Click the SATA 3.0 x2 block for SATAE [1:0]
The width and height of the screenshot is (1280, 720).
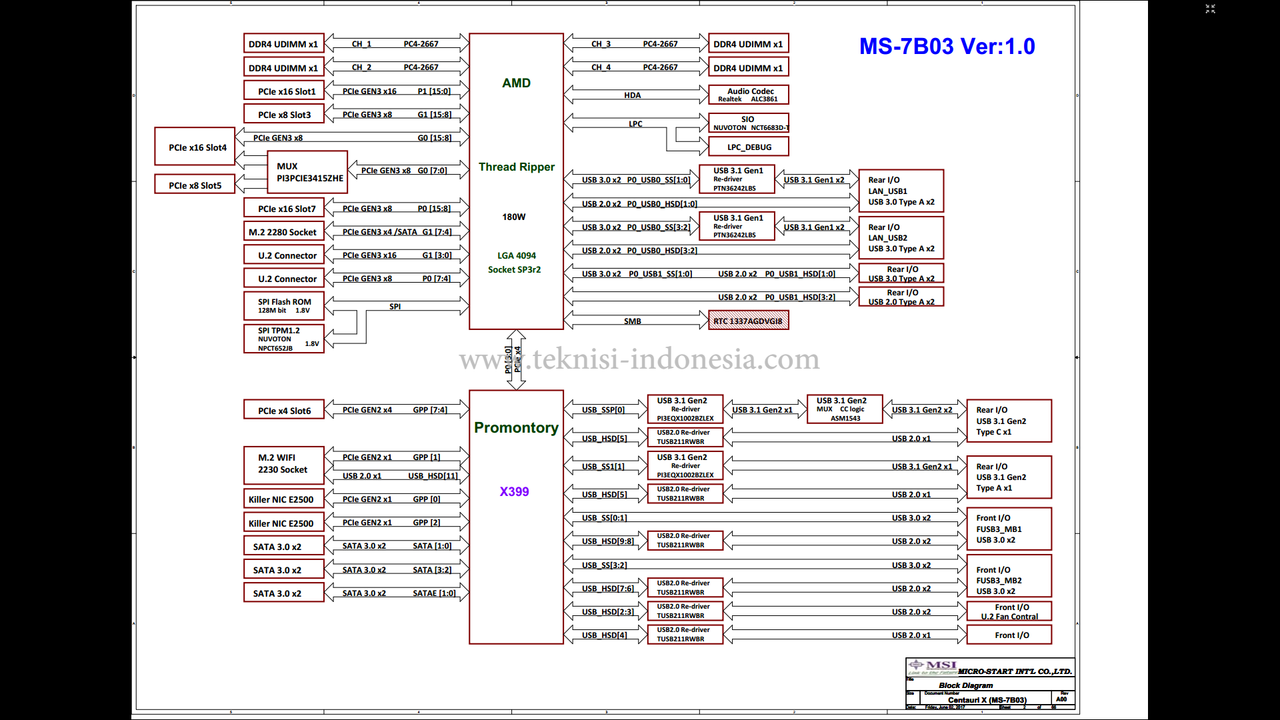pyautogui.click(x=284, y=593)
